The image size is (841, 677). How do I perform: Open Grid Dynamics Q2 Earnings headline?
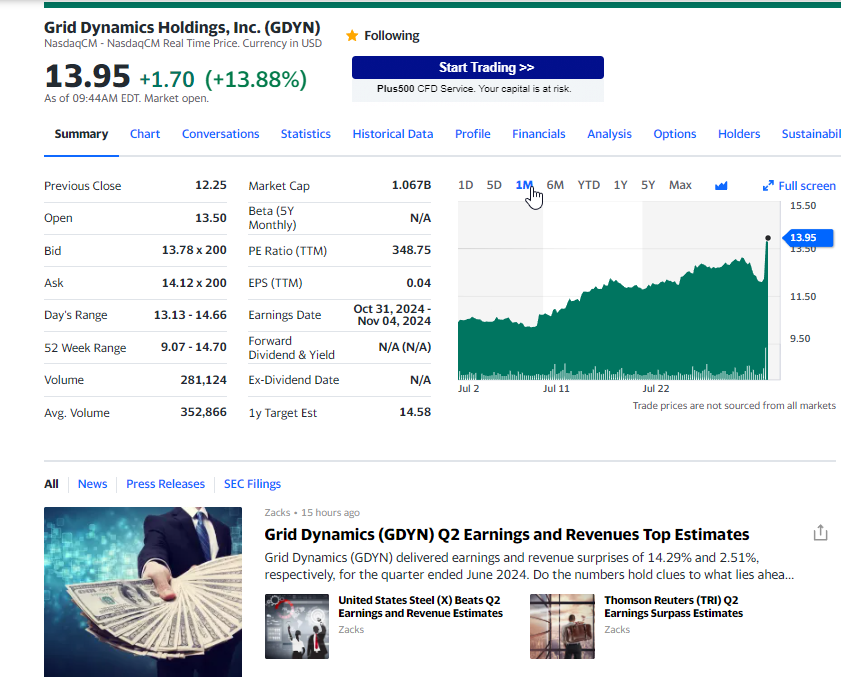click(x=506, y=535)
